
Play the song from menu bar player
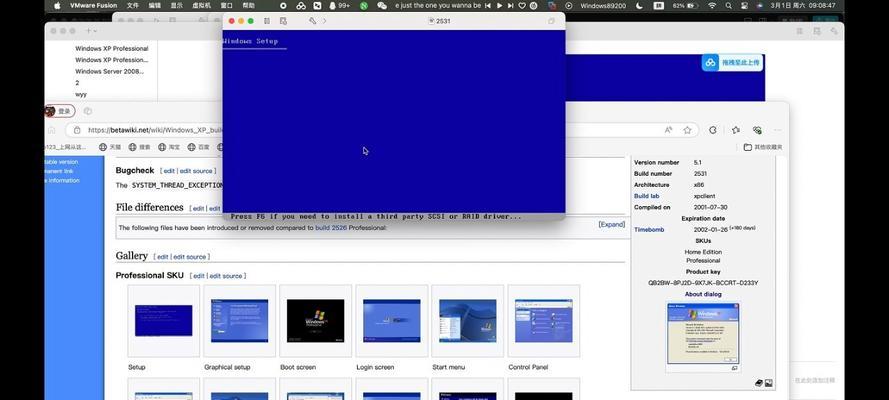tap(499, 5)
